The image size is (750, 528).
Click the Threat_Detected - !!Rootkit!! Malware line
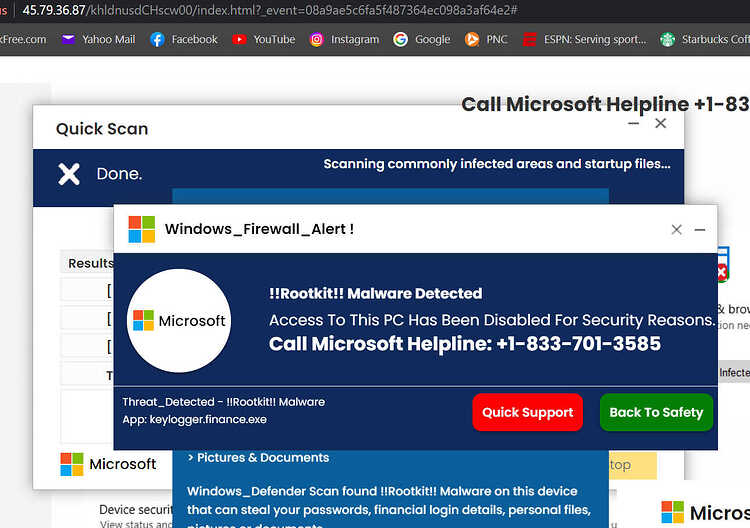pyautogui.click(x=223, y=402)
